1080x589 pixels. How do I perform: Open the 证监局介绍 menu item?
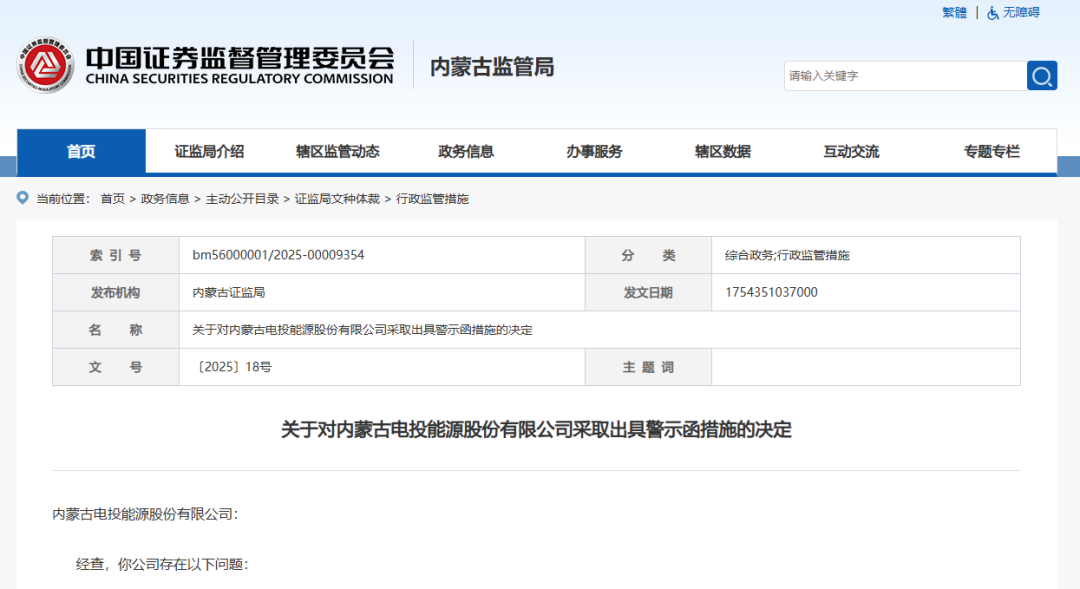click(209, 152)
